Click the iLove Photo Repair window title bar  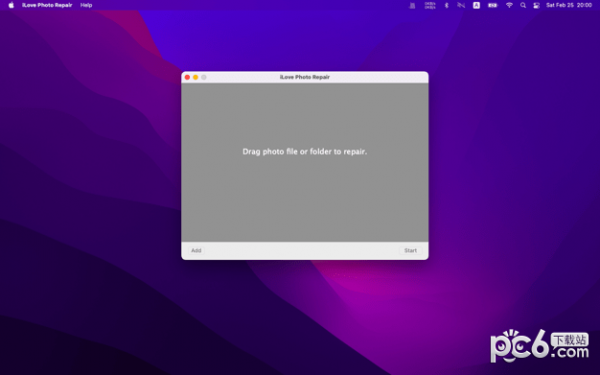(x=305, y=77)
